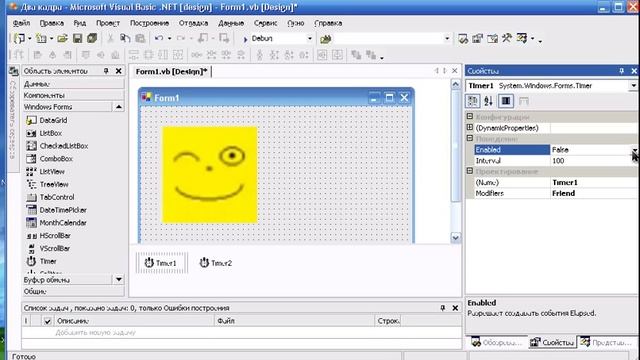
Task: Click the Paste toolbar icon
Action: tap(140, 38)
